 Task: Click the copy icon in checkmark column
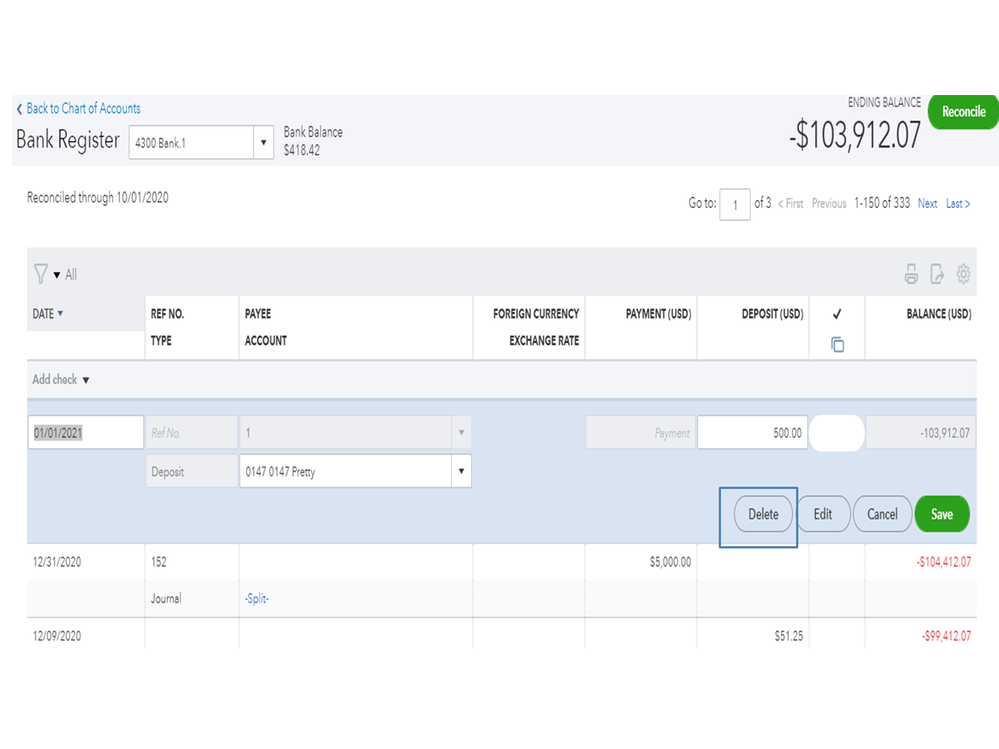[x=837, y=344]
